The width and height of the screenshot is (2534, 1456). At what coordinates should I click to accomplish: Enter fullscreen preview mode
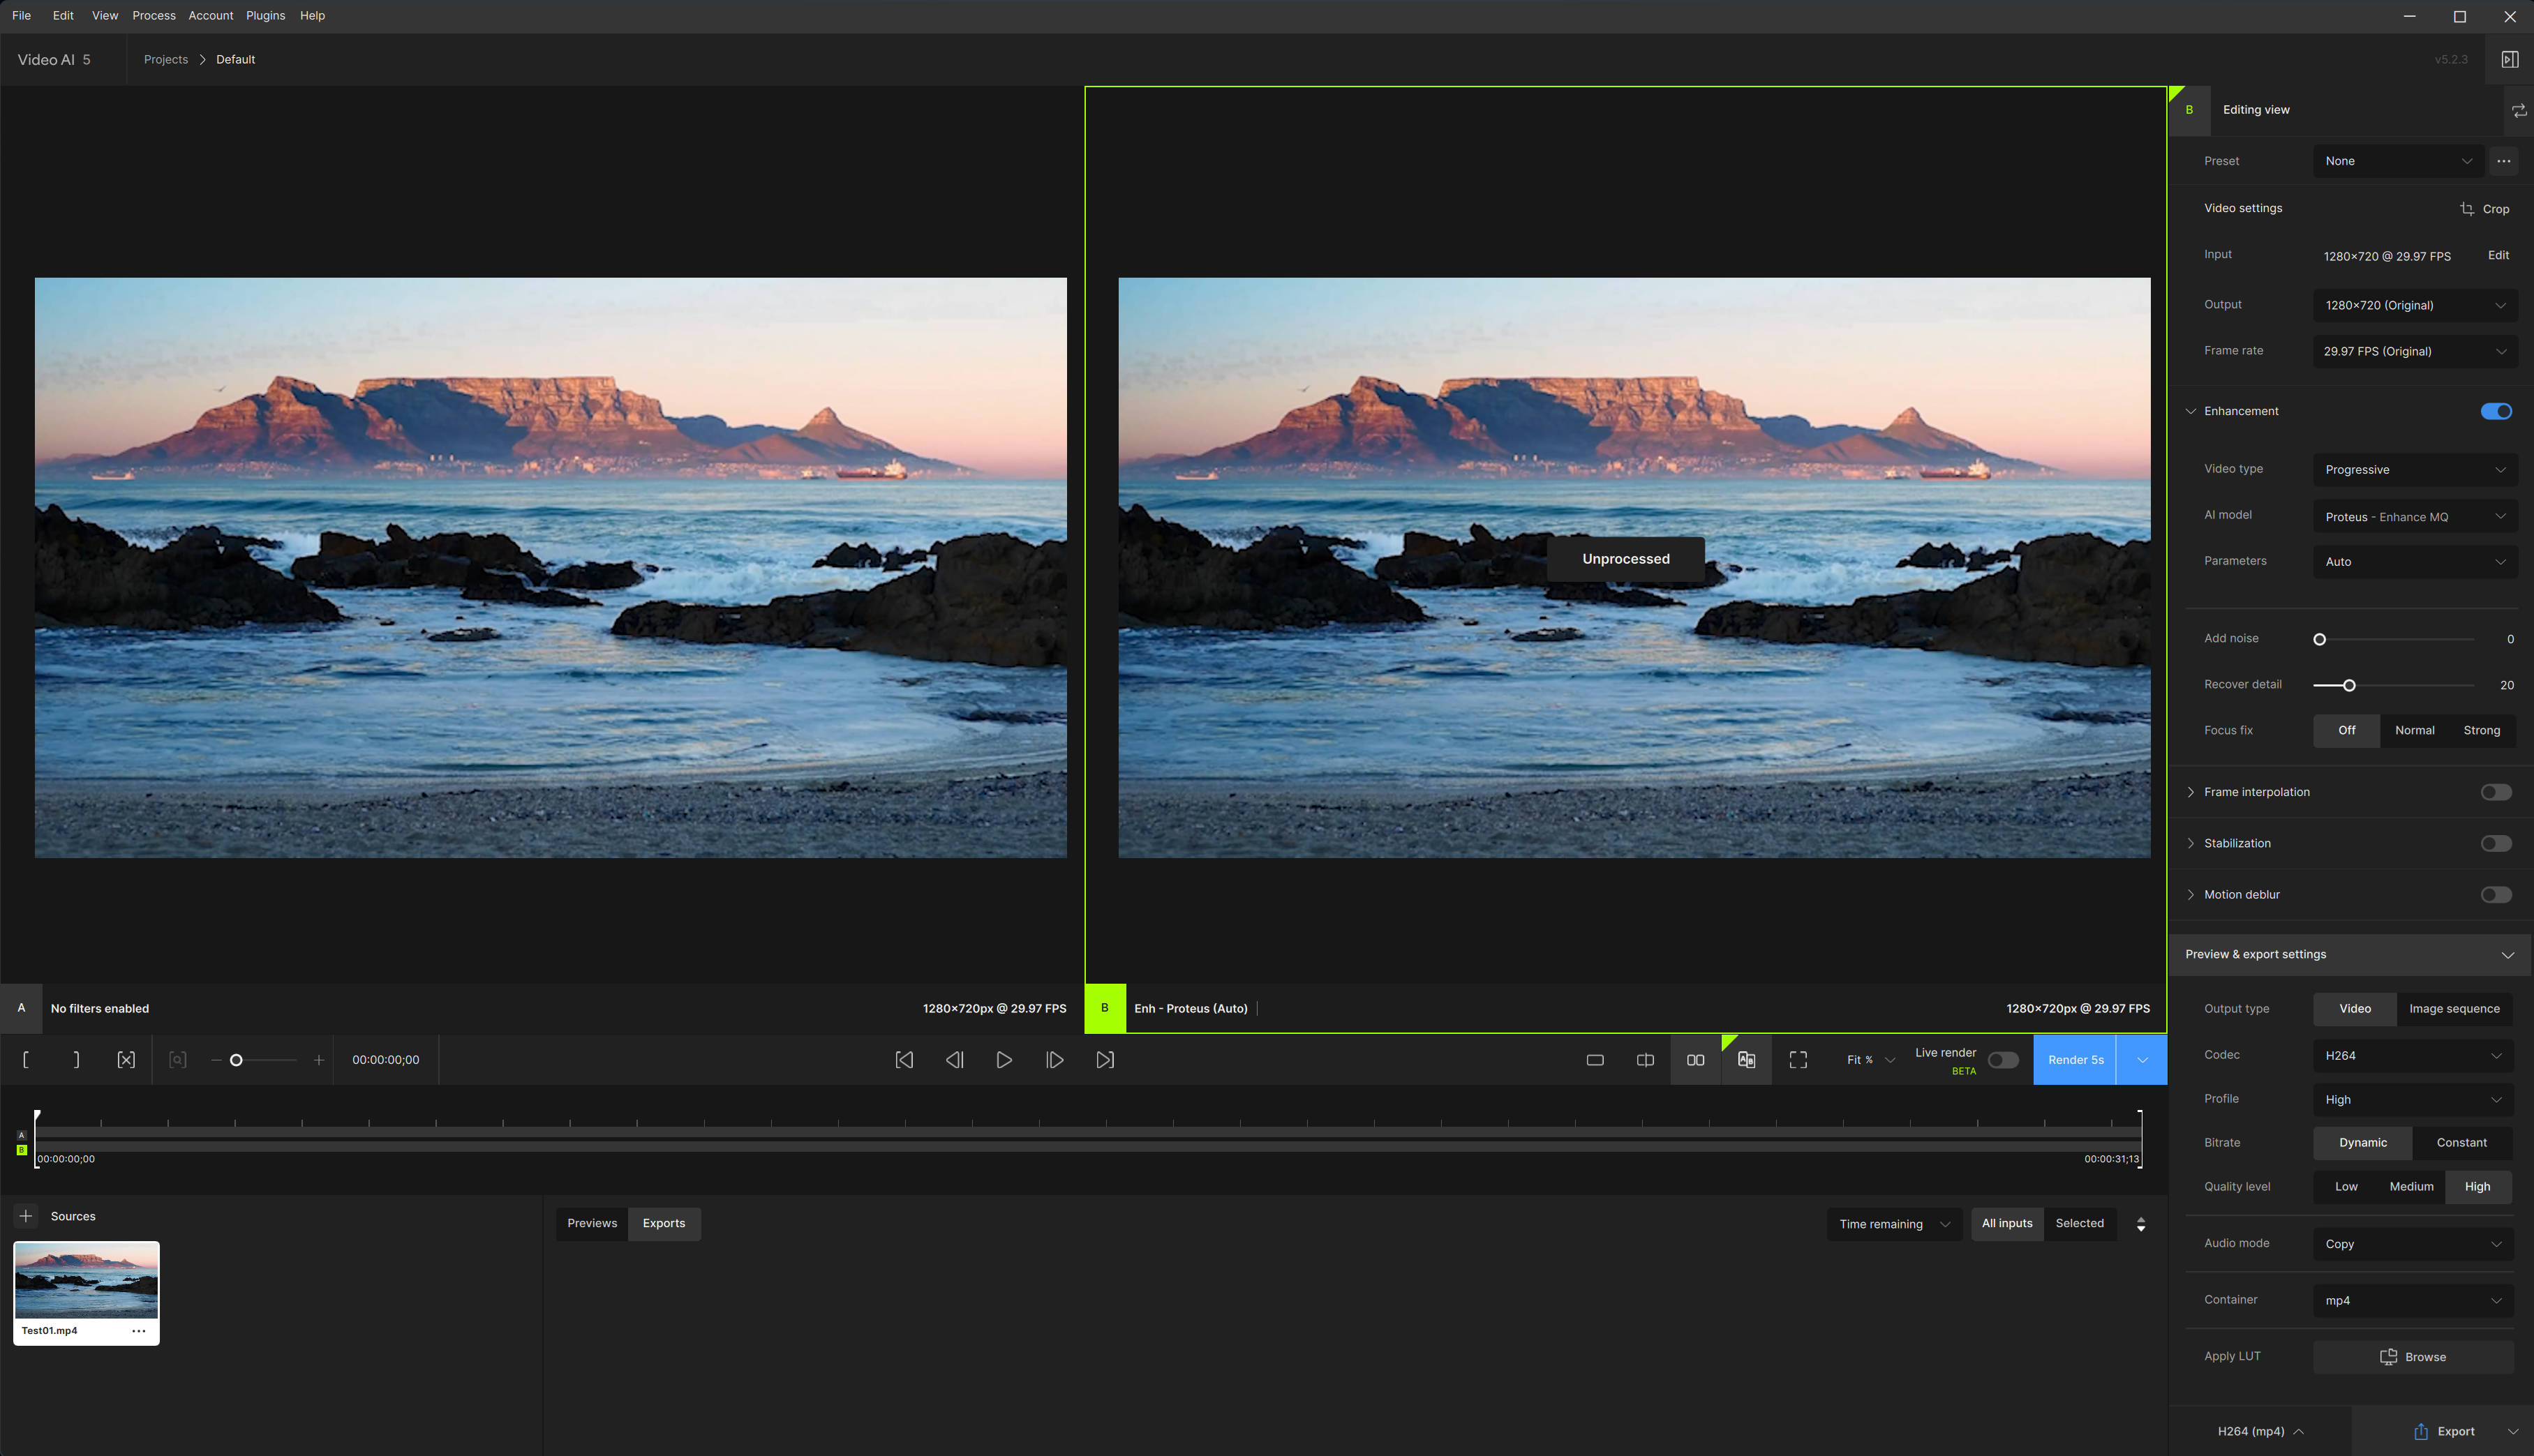1797,1060
